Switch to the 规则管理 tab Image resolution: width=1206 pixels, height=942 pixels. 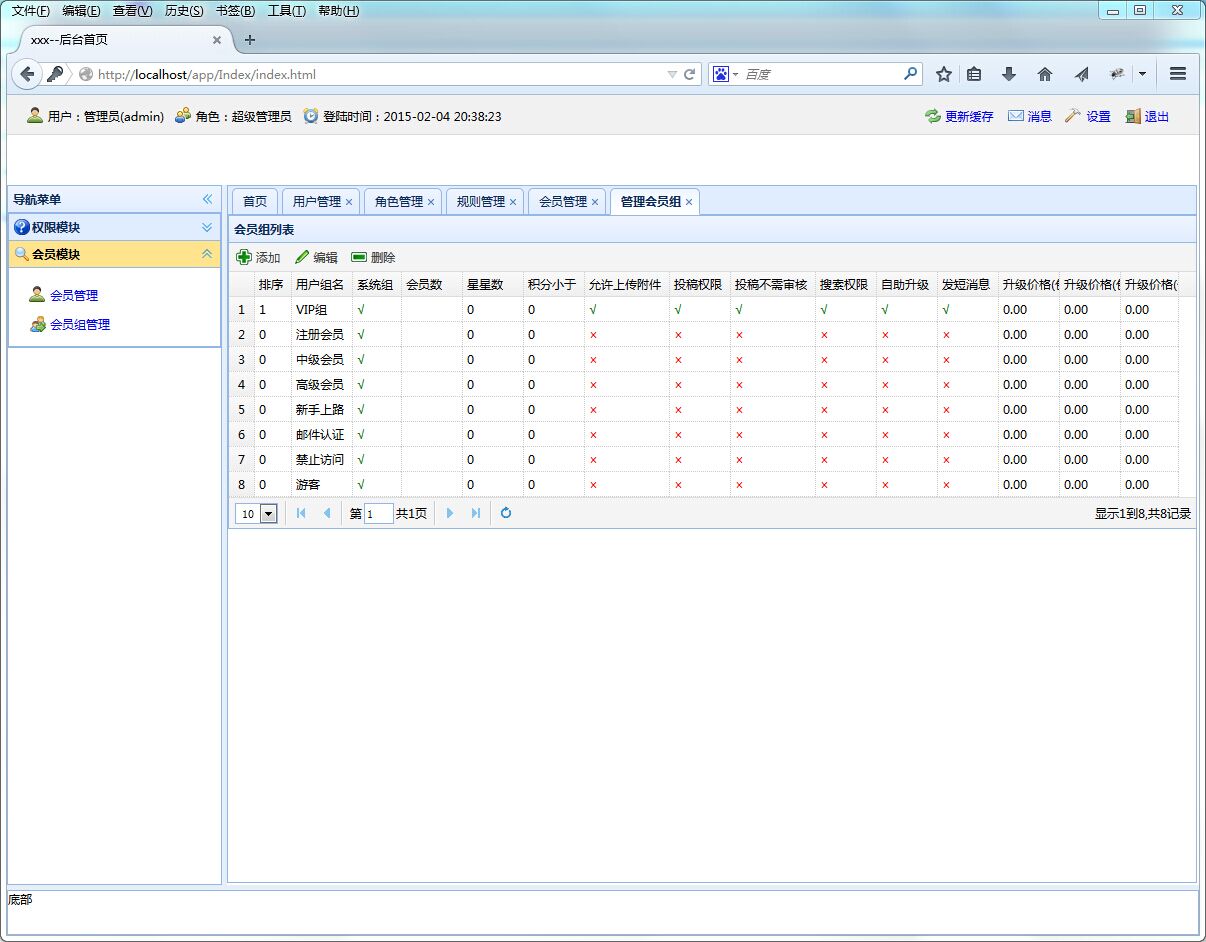click(x=481, y=202)
